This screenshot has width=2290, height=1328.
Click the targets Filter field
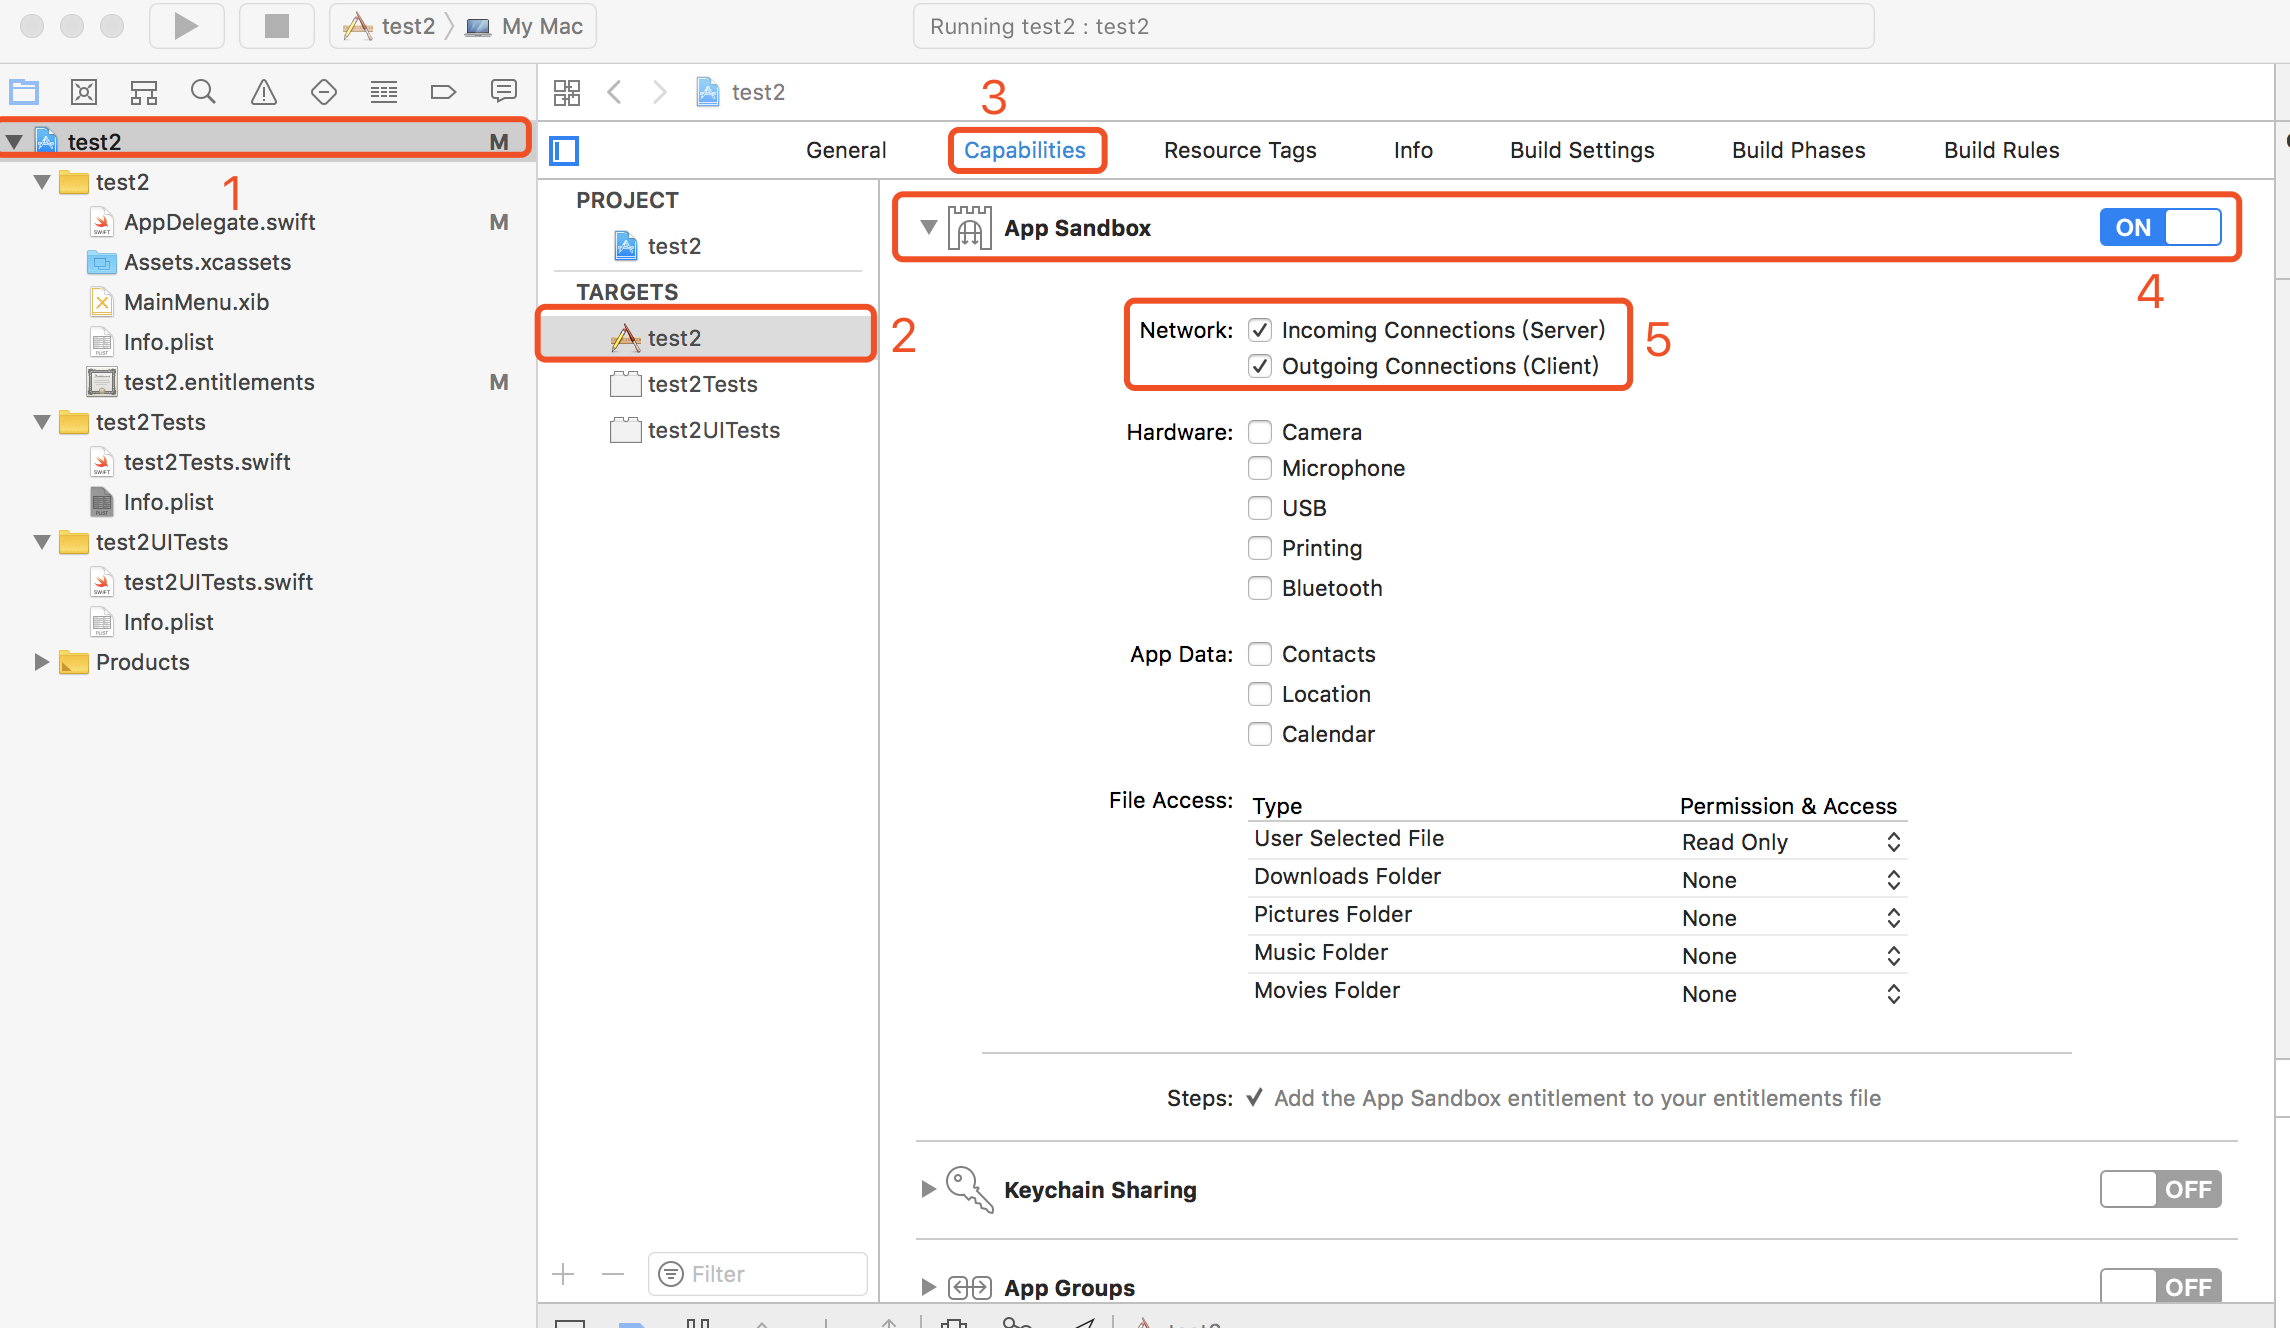[x=758, y=1274]
